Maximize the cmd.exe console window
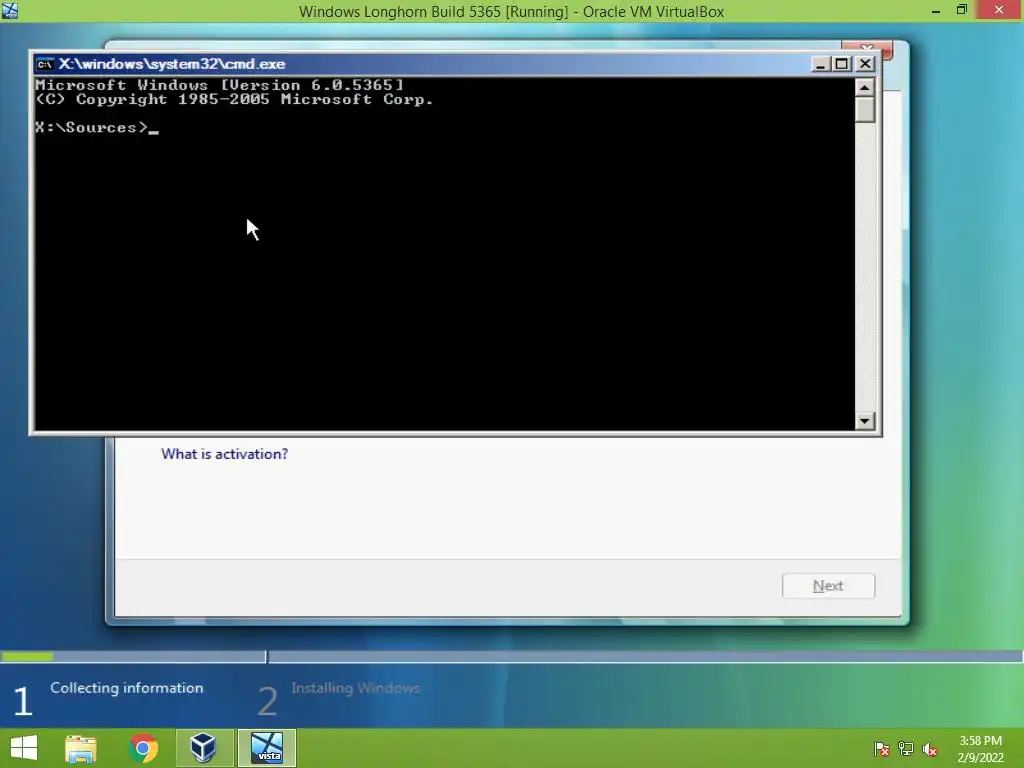 click(842, 64)
